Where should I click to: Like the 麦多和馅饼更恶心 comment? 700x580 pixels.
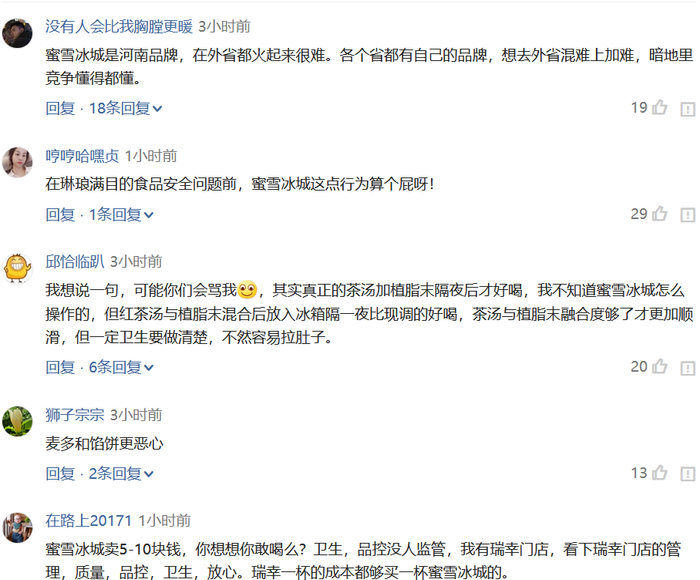pos(659,472)
